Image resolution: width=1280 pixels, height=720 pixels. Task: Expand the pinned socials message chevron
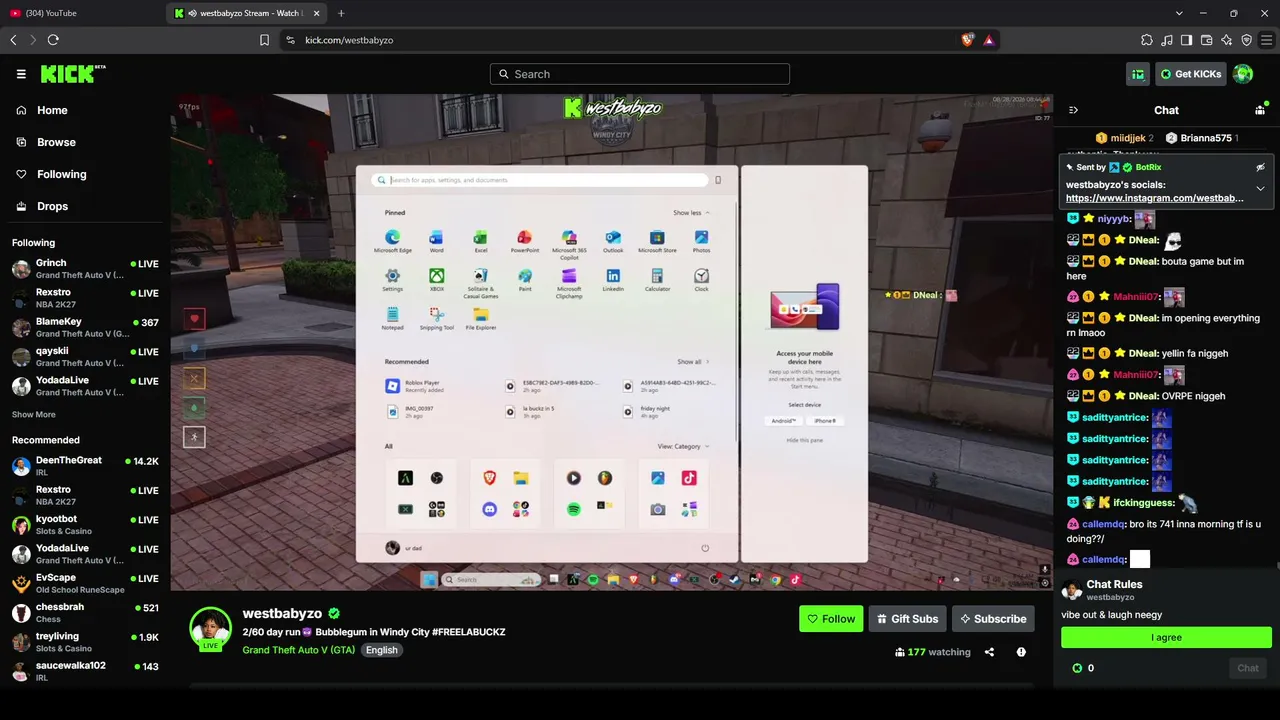1260,188
